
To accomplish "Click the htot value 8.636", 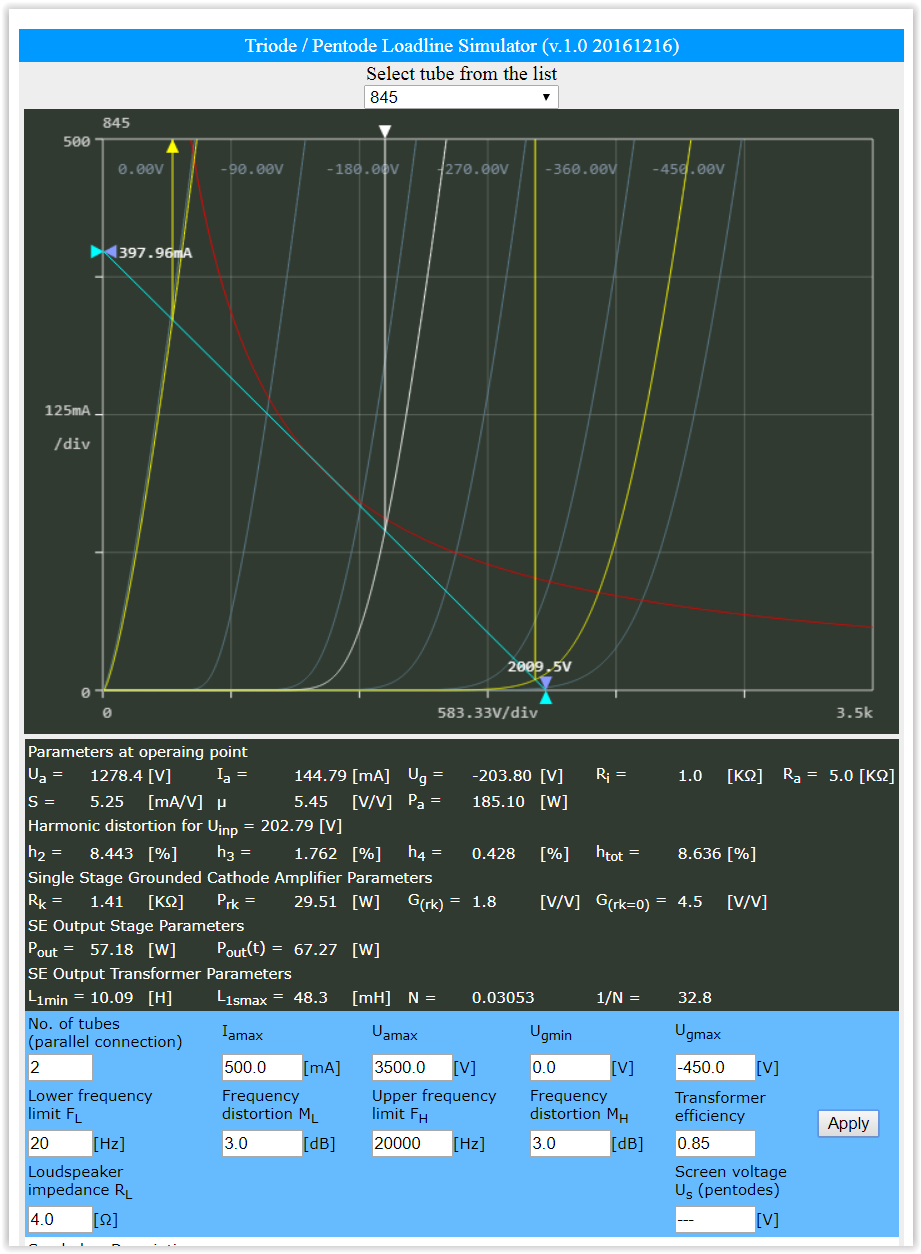I will click(701, 854).
